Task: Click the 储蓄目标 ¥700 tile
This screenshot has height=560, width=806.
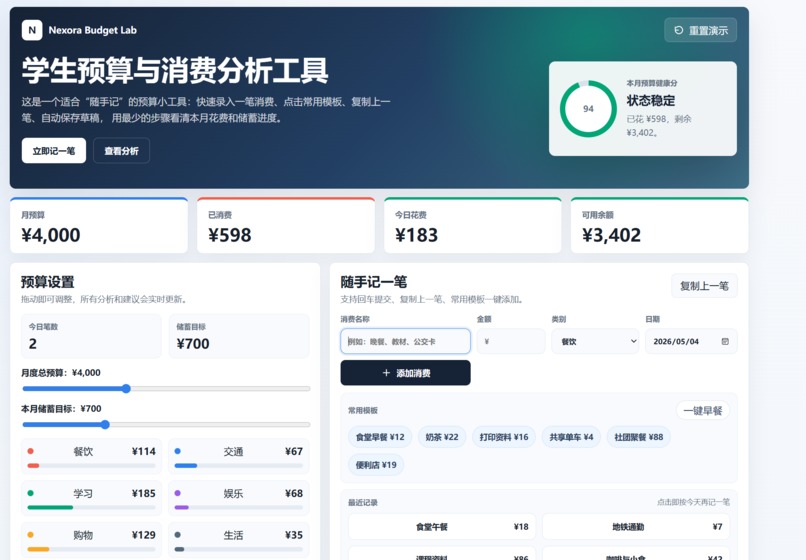Action: pos(239,336)
